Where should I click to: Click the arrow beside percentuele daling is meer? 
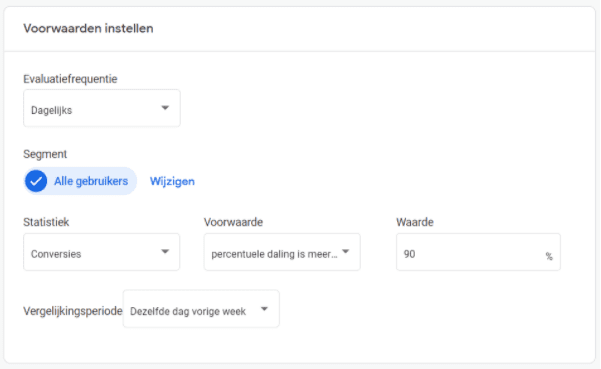coord(346,252)
